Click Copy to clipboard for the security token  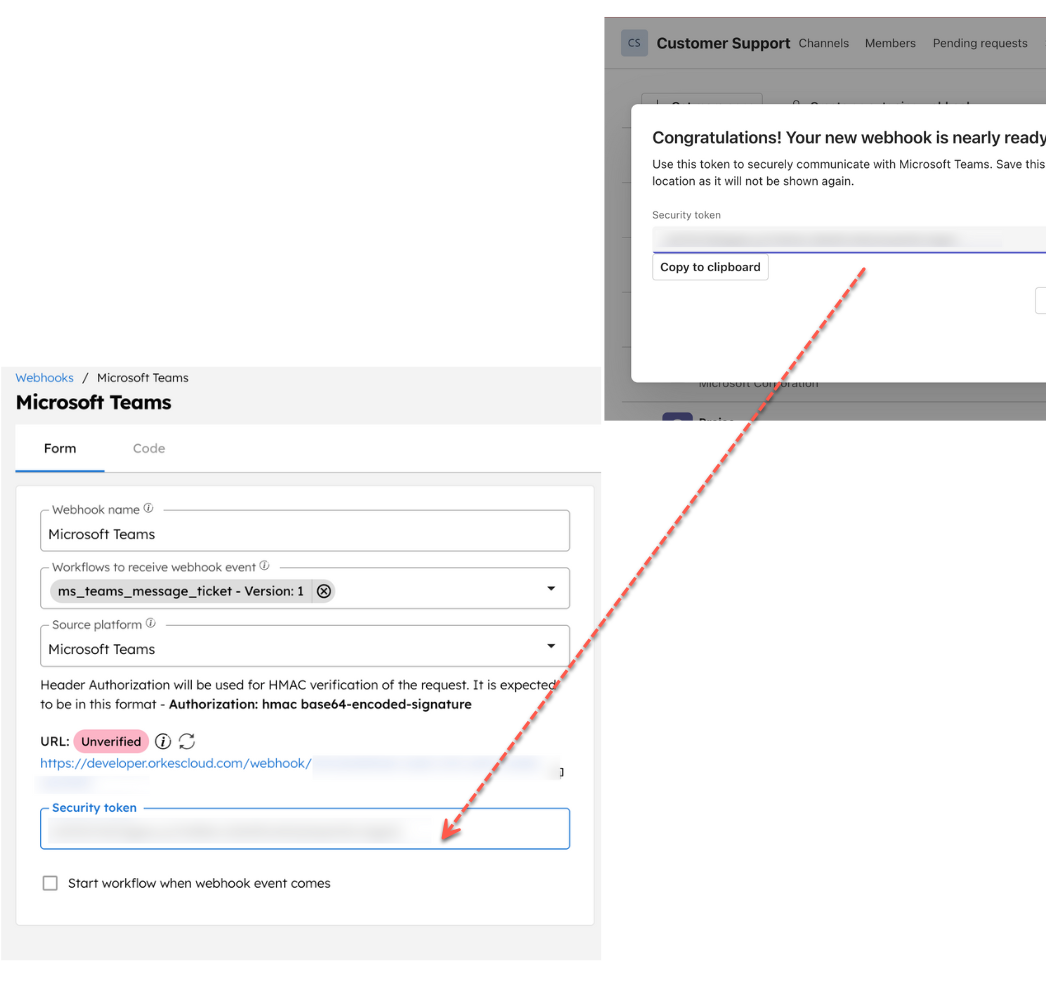[x=710, y=267]
